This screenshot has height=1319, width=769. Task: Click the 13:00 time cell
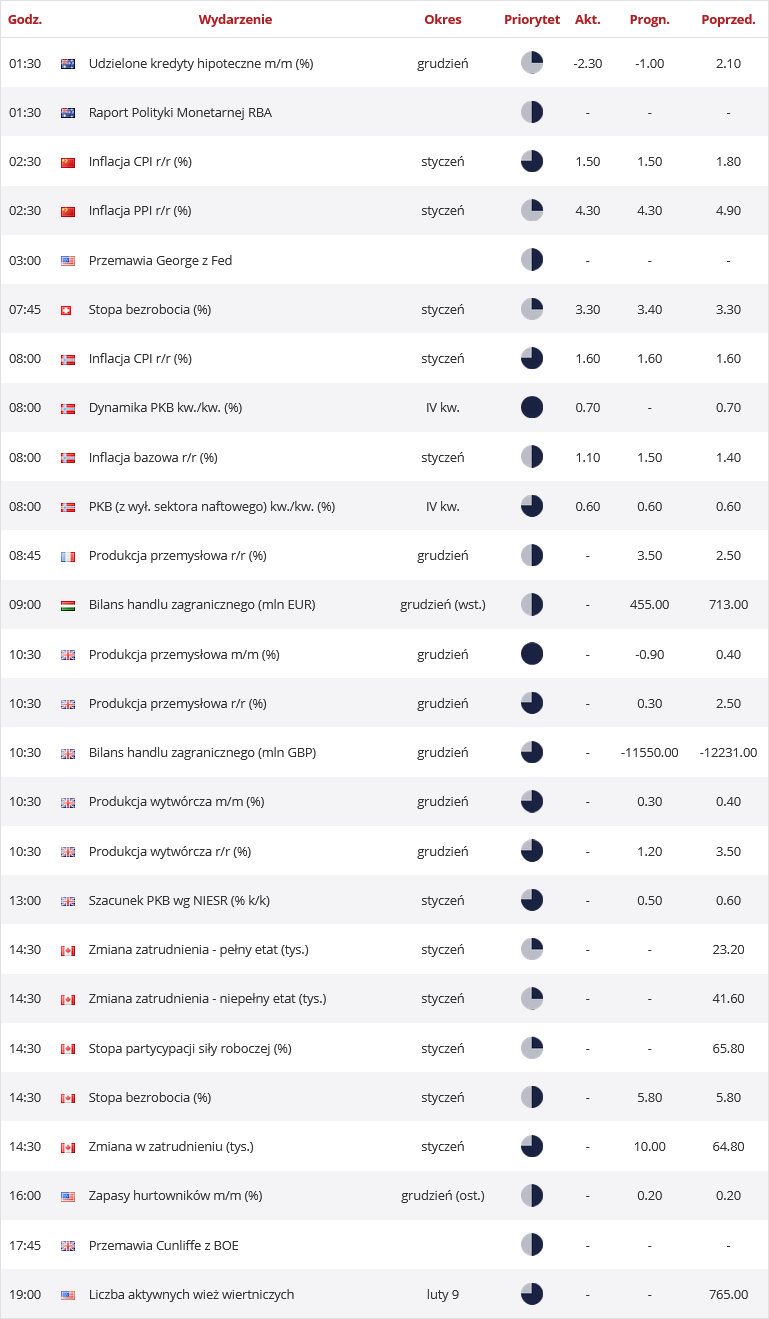click(25, 900)
